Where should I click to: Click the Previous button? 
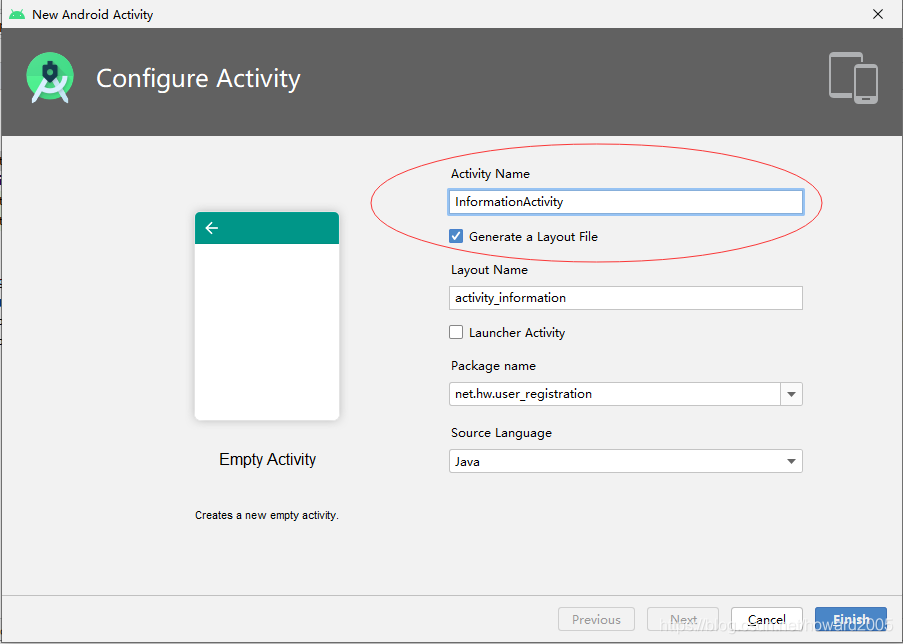[596, 619]
